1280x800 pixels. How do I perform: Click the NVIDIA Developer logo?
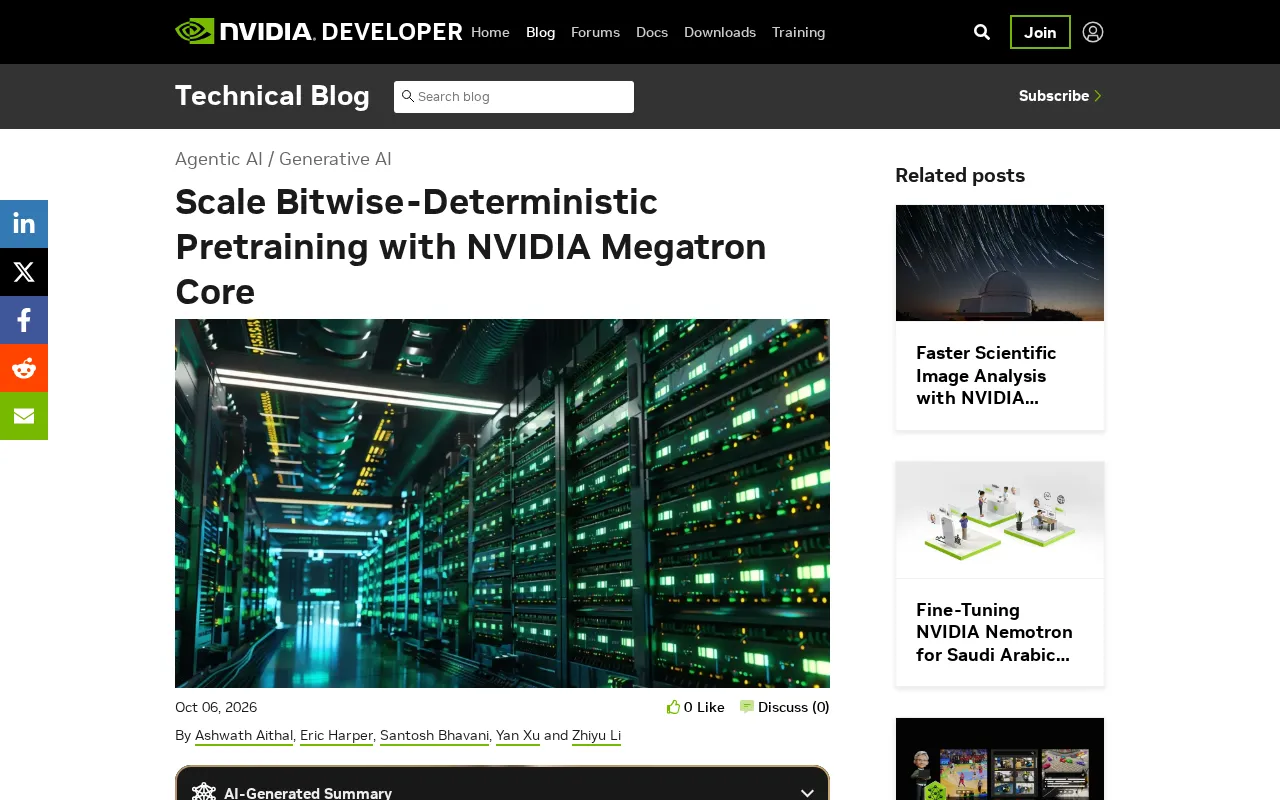(x=318, y=32)
